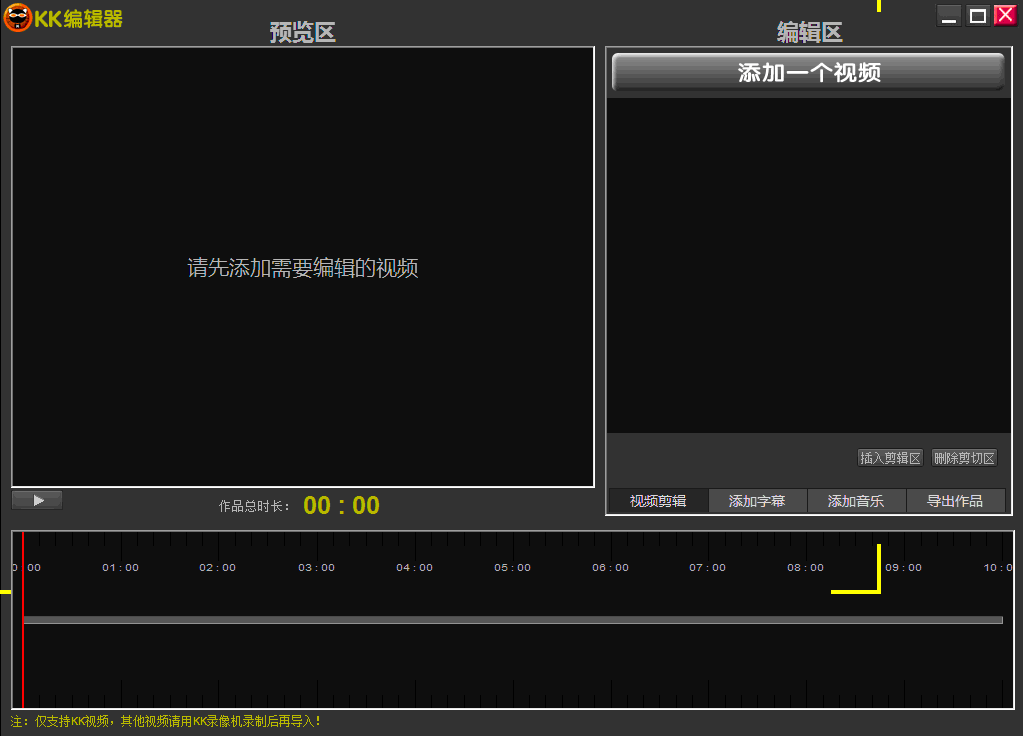Switch to the 添加音乐 music tab
The width and height of the screenshot is (1023, 736).
tap(857, 501)
